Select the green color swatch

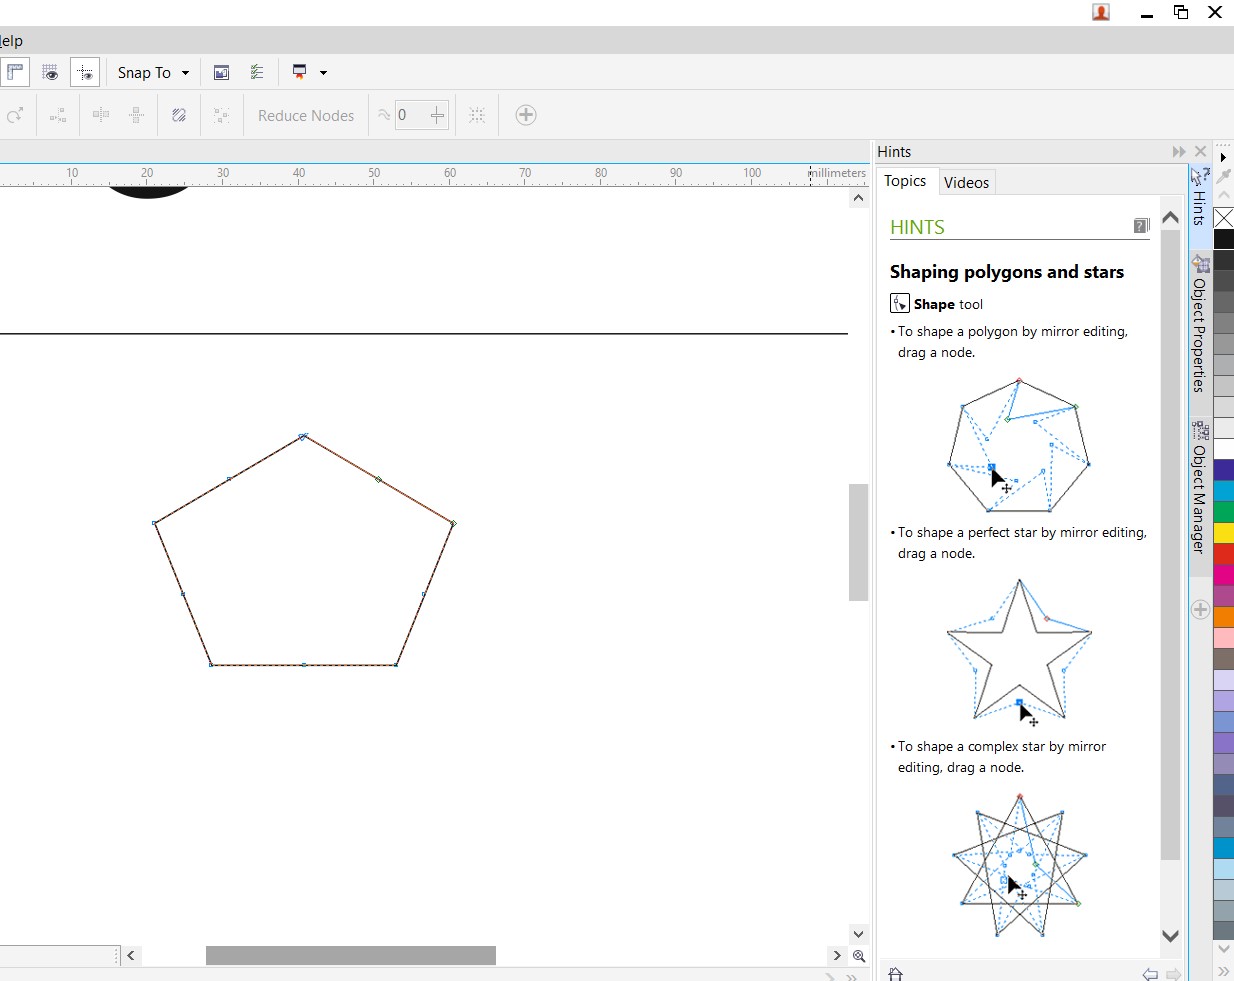[1224, 512]
